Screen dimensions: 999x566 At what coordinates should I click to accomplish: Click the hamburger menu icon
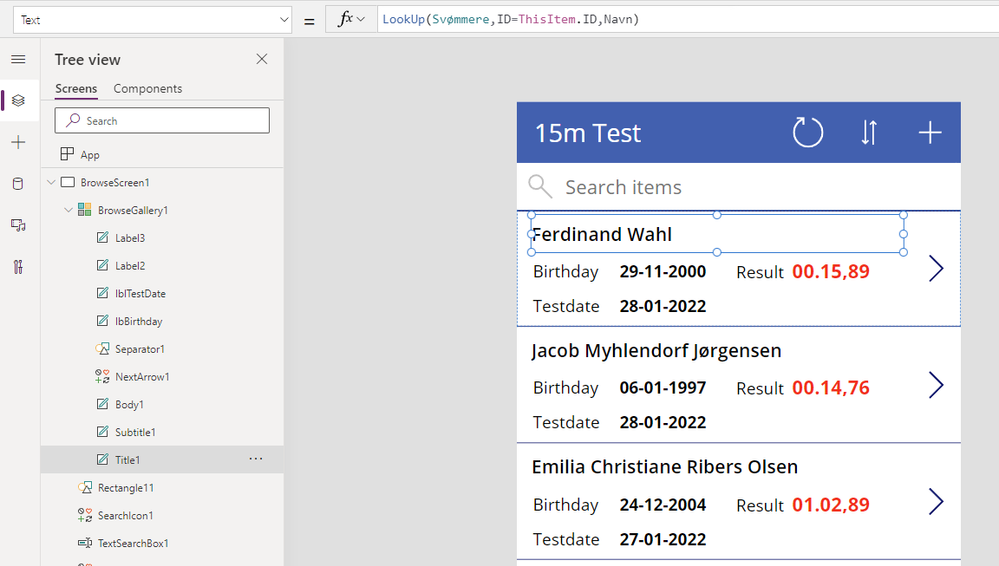pyautogui.click(x=18, y=60)
